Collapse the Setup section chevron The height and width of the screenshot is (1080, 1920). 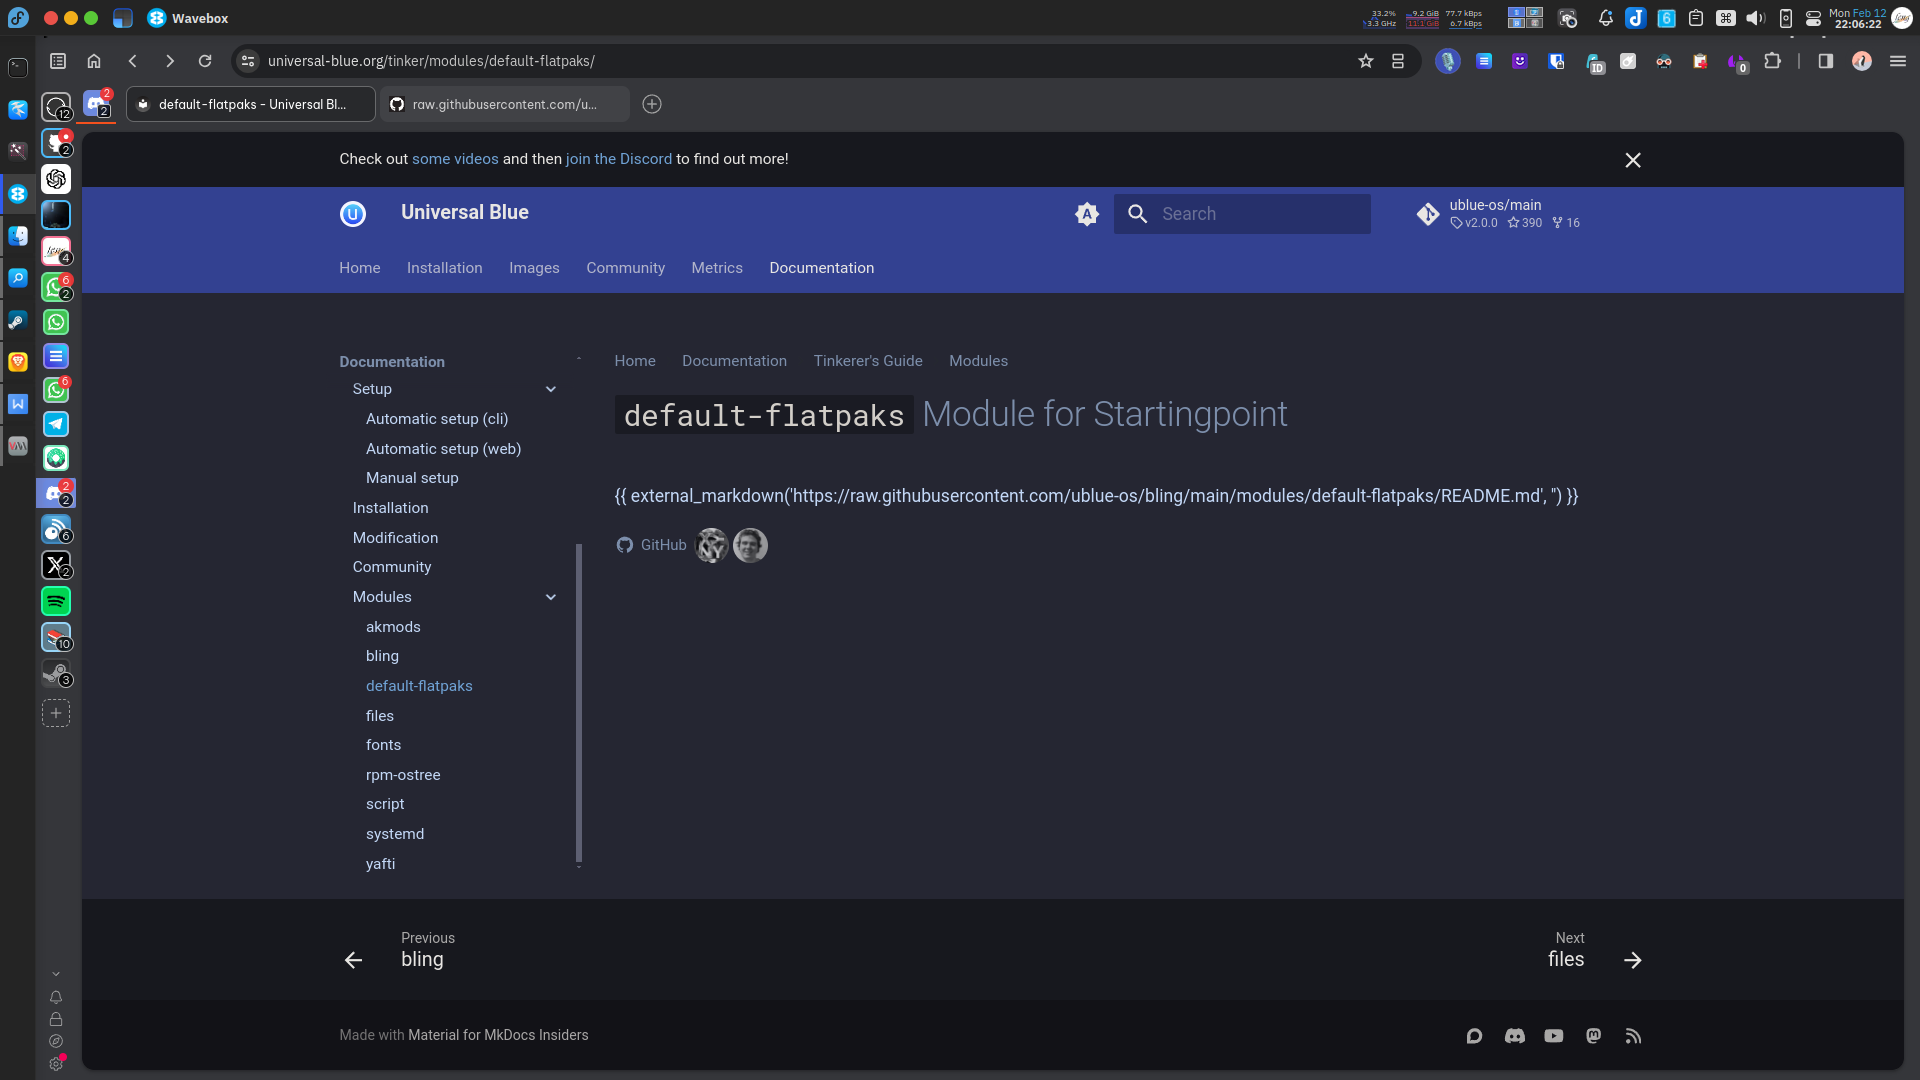(550, 389)
